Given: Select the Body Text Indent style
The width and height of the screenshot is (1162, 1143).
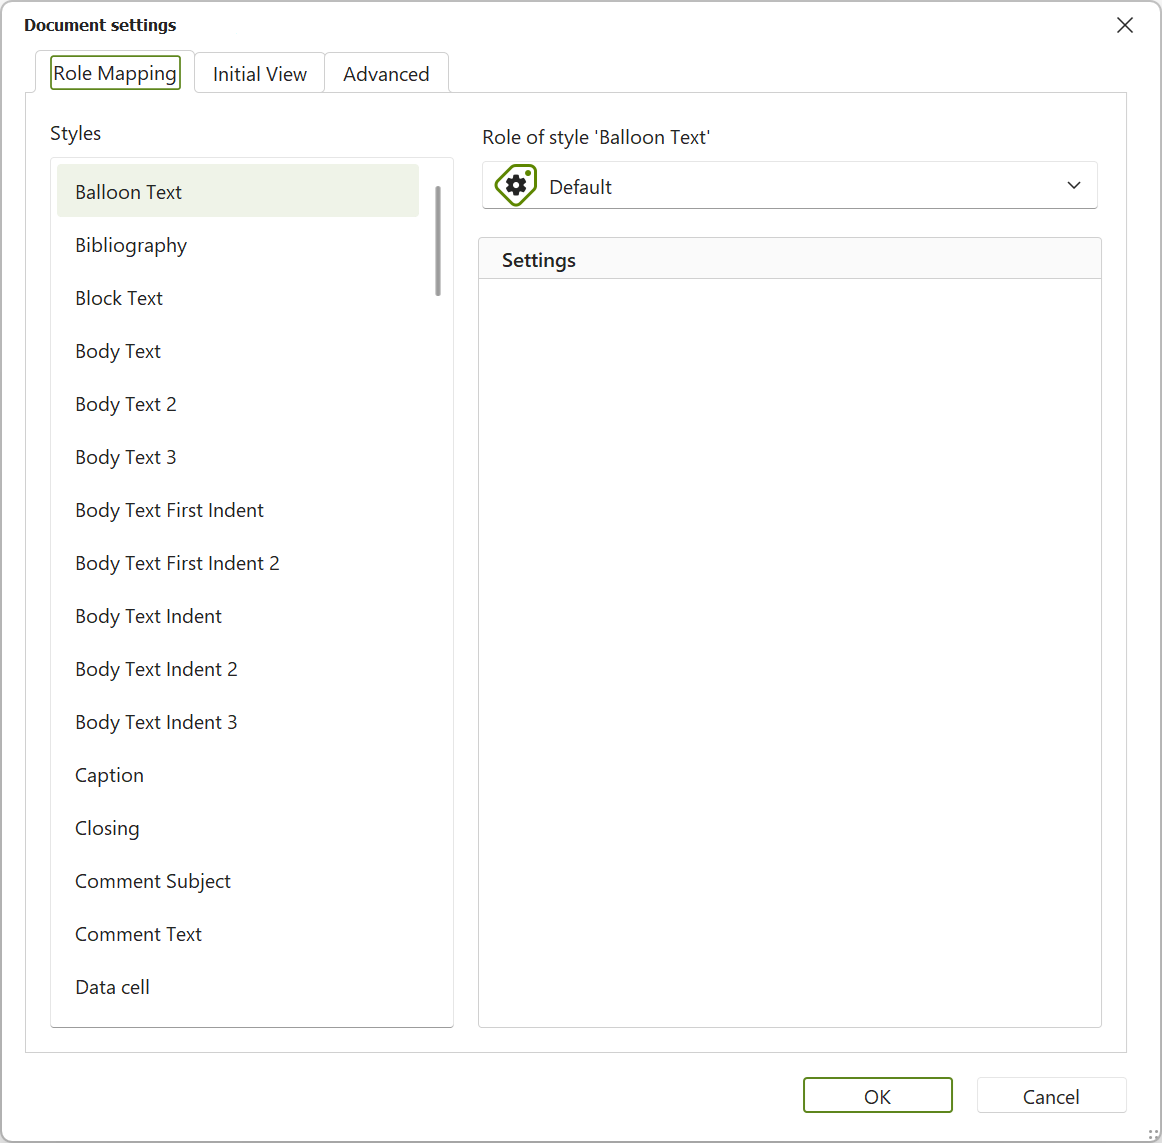Looking at the screenshot, I should click(x=238, y=616).
